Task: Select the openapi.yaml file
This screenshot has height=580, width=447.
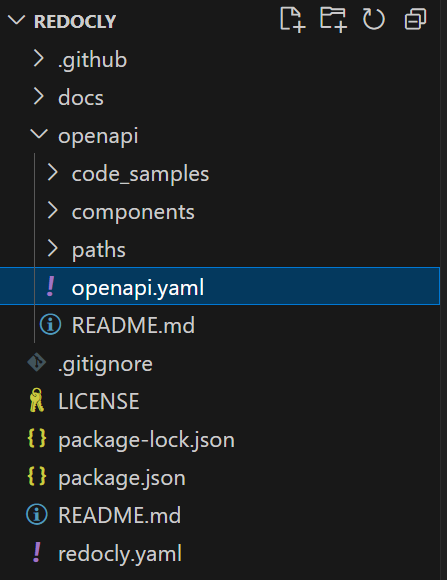Action: (220, 287)
